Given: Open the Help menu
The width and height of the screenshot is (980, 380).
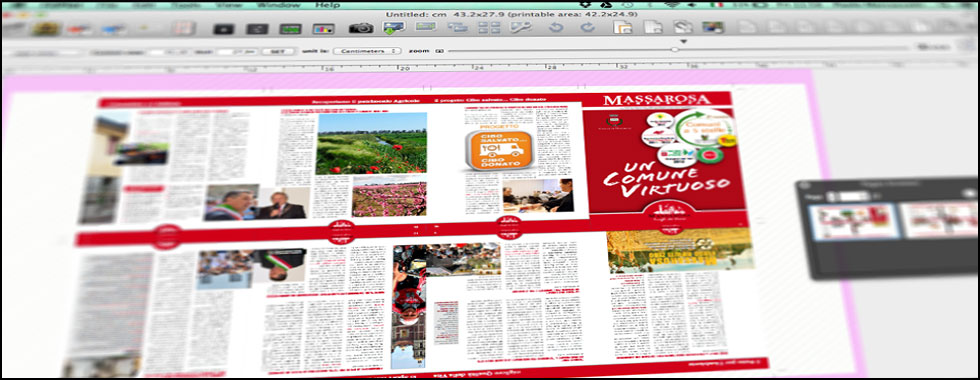Looking at the screenshot, I should 328,5.
